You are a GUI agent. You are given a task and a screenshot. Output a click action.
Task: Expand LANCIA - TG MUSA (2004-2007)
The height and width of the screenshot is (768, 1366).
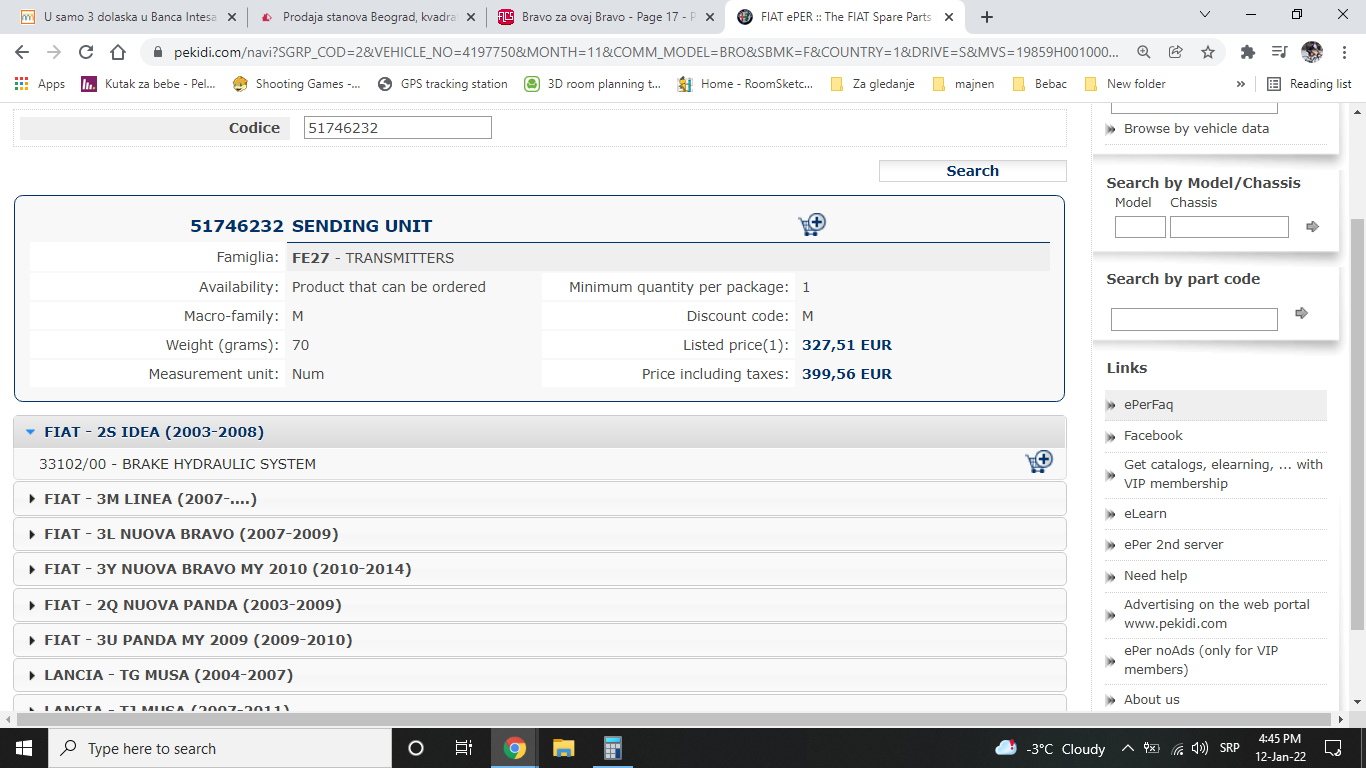(x=540, y=675)
